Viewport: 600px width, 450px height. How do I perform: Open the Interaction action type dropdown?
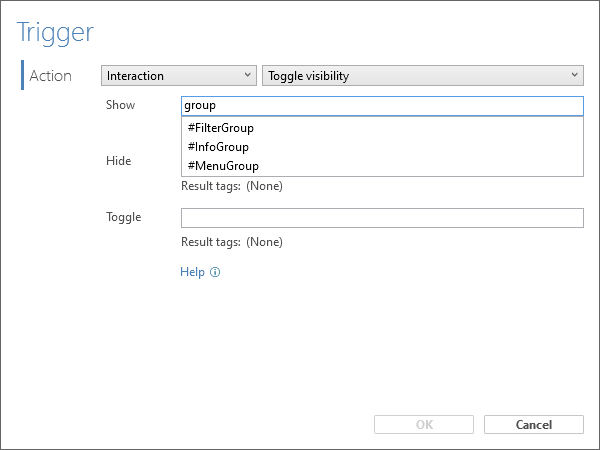pyautogui.click(x=179, y=76)
